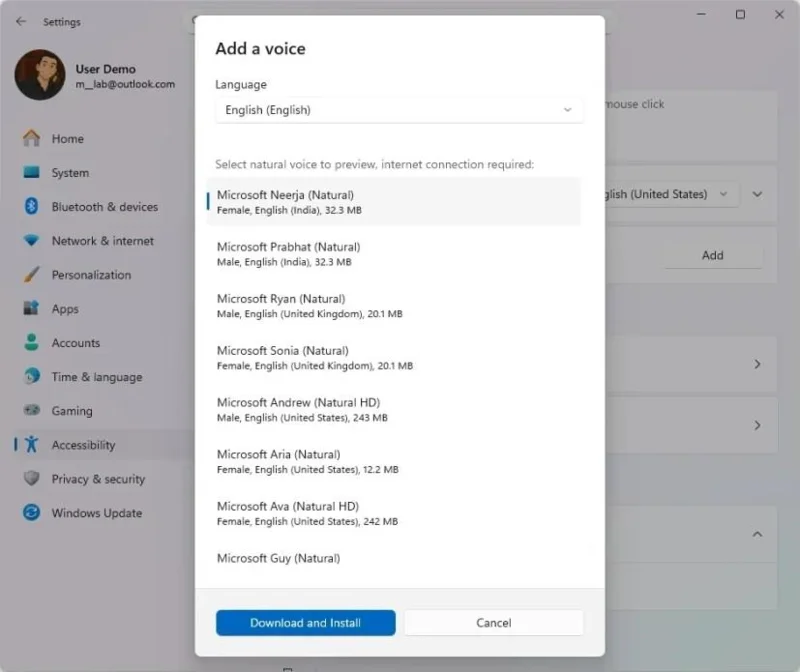Click the Download and Install button

tap(306, 623)
